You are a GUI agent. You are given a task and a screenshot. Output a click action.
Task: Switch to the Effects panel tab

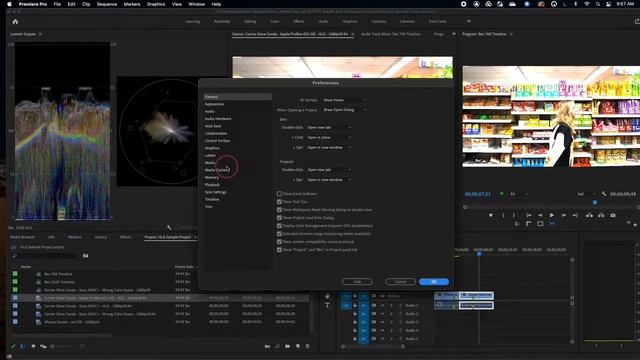[125, 237]
